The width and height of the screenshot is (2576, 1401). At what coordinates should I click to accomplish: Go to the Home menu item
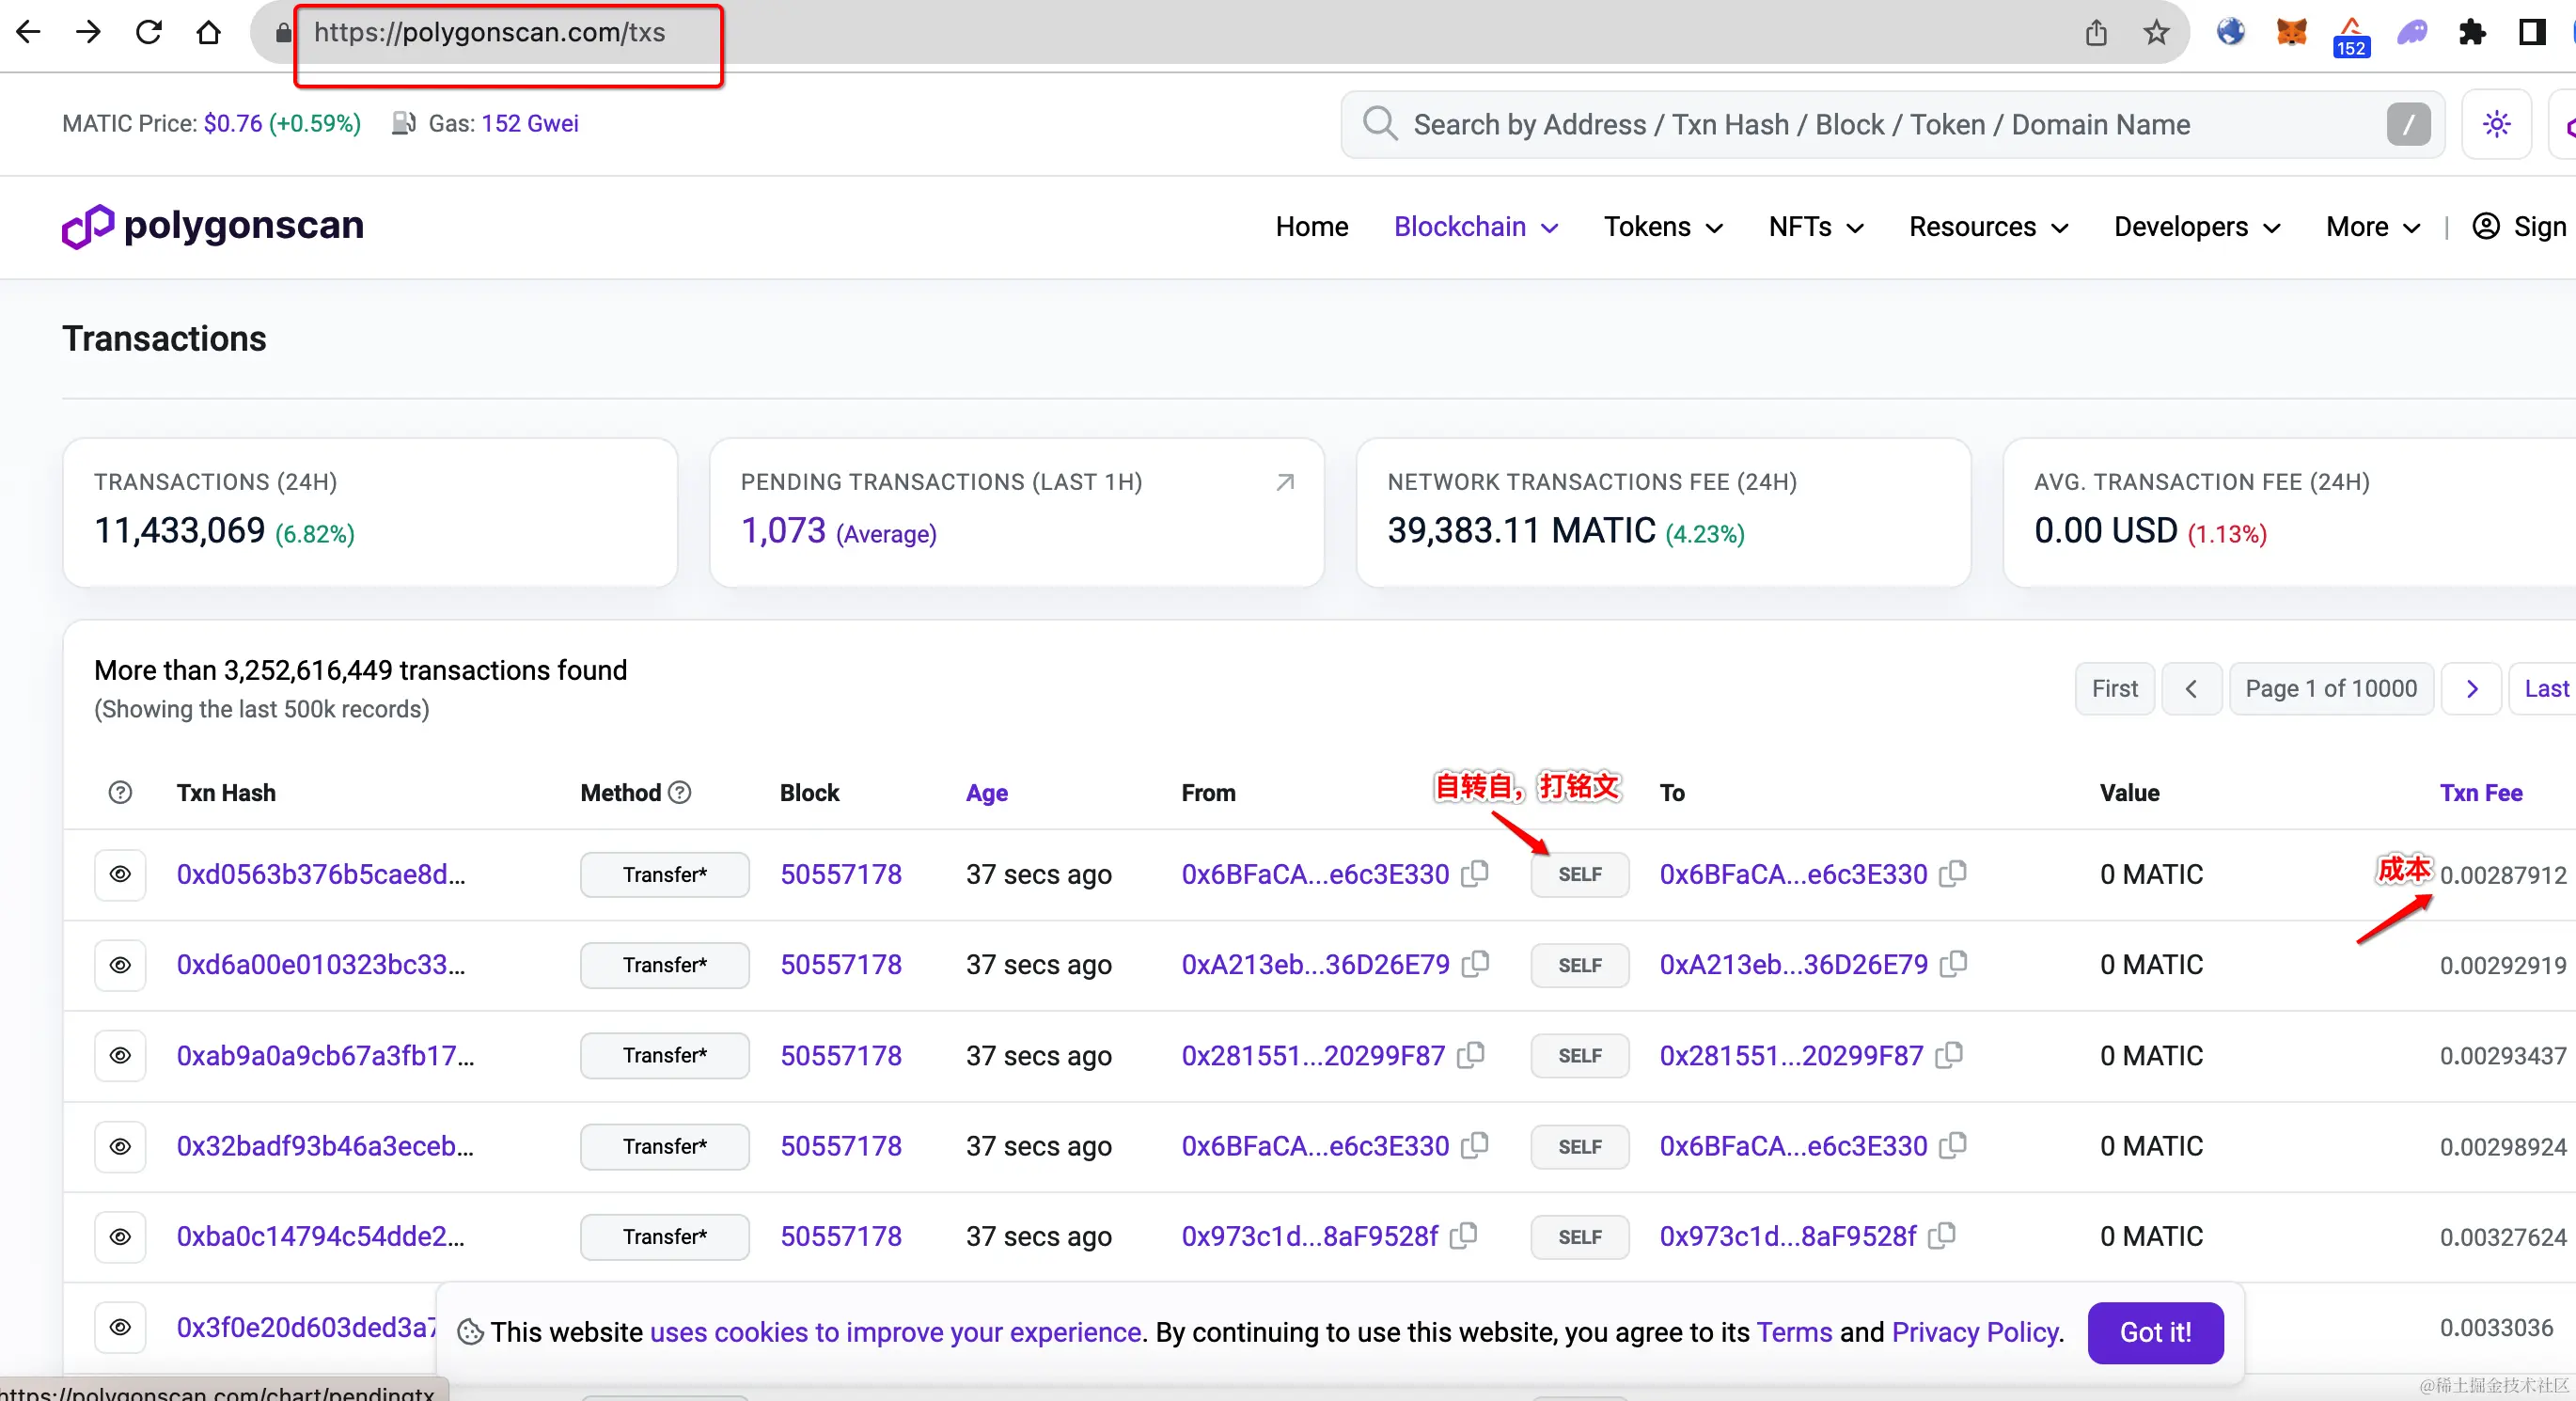pos(1311,227)
